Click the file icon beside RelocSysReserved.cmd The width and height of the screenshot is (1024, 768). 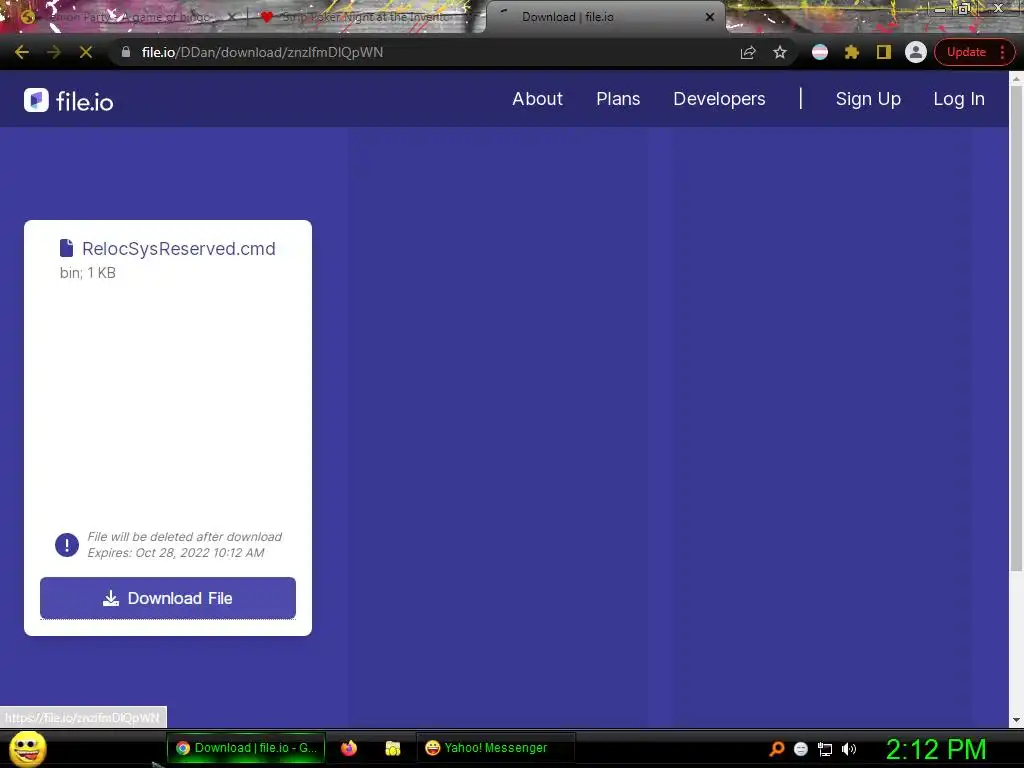[67, 248]
